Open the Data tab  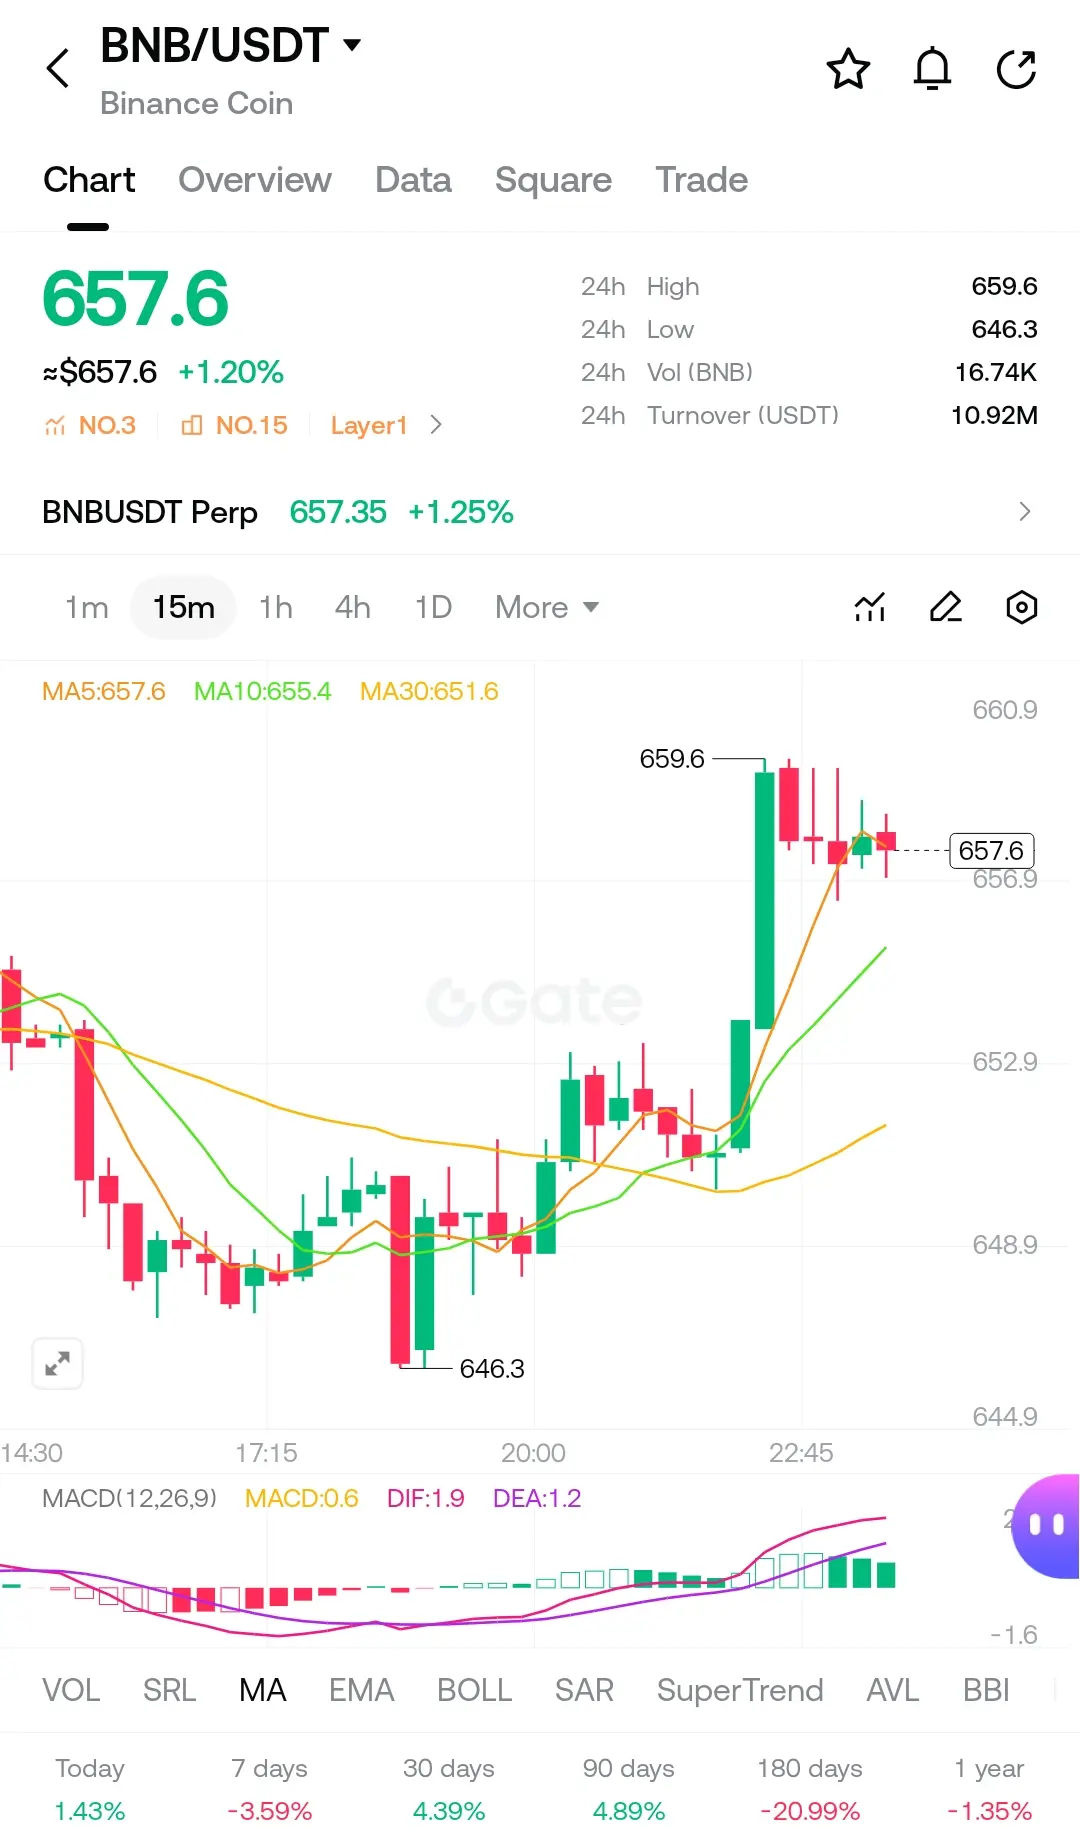click(413, 180)
